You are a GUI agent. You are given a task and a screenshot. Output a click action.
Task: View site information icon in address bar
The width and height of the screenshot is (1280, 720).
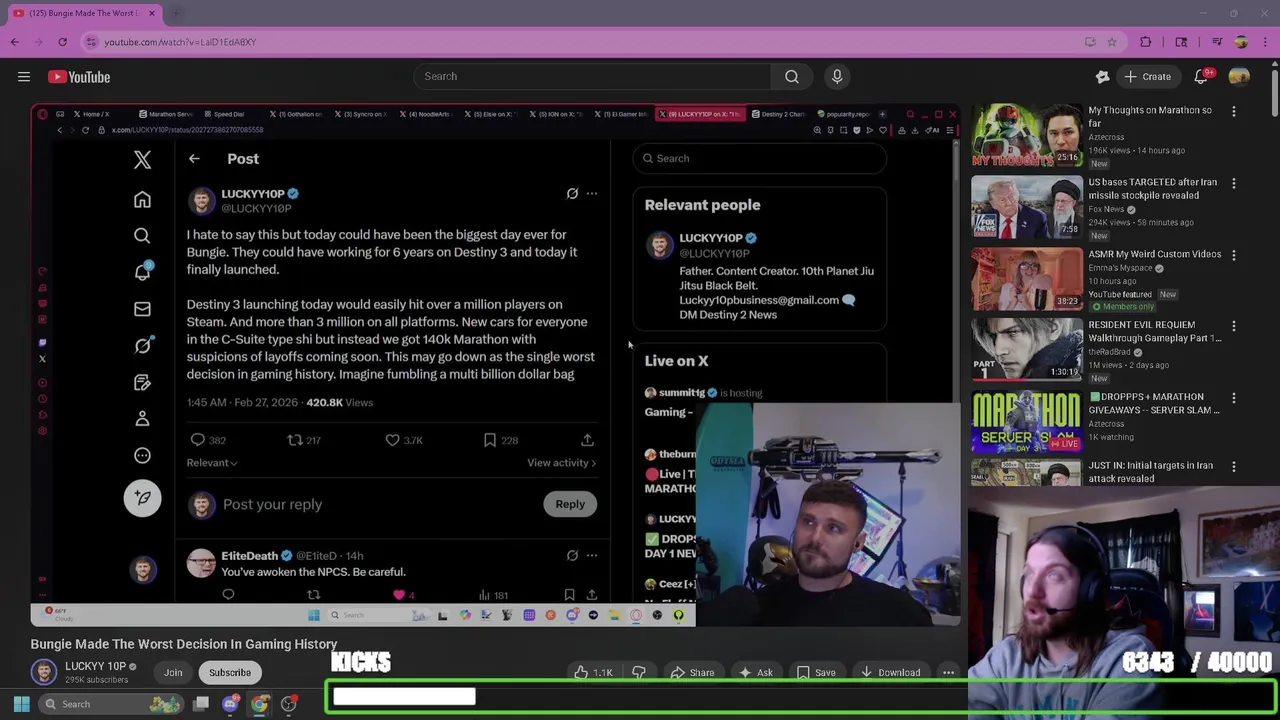[x=91, y=42]
